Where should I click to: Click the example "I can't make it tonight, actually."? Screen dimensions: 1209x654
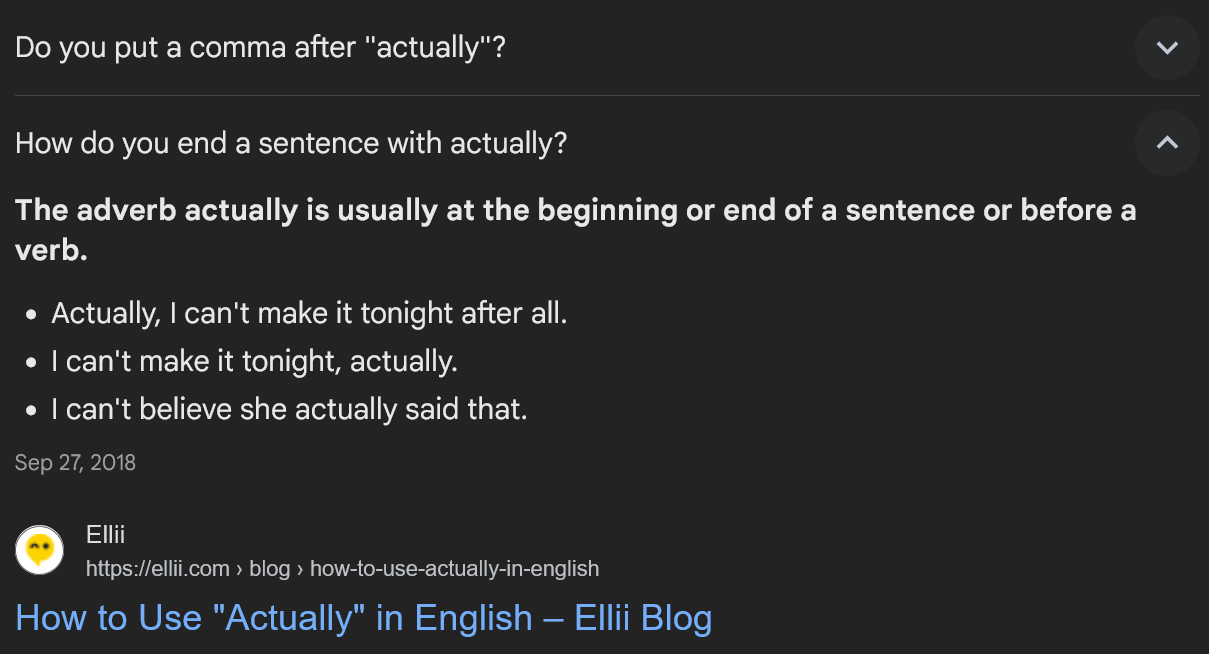coord(254,361)
